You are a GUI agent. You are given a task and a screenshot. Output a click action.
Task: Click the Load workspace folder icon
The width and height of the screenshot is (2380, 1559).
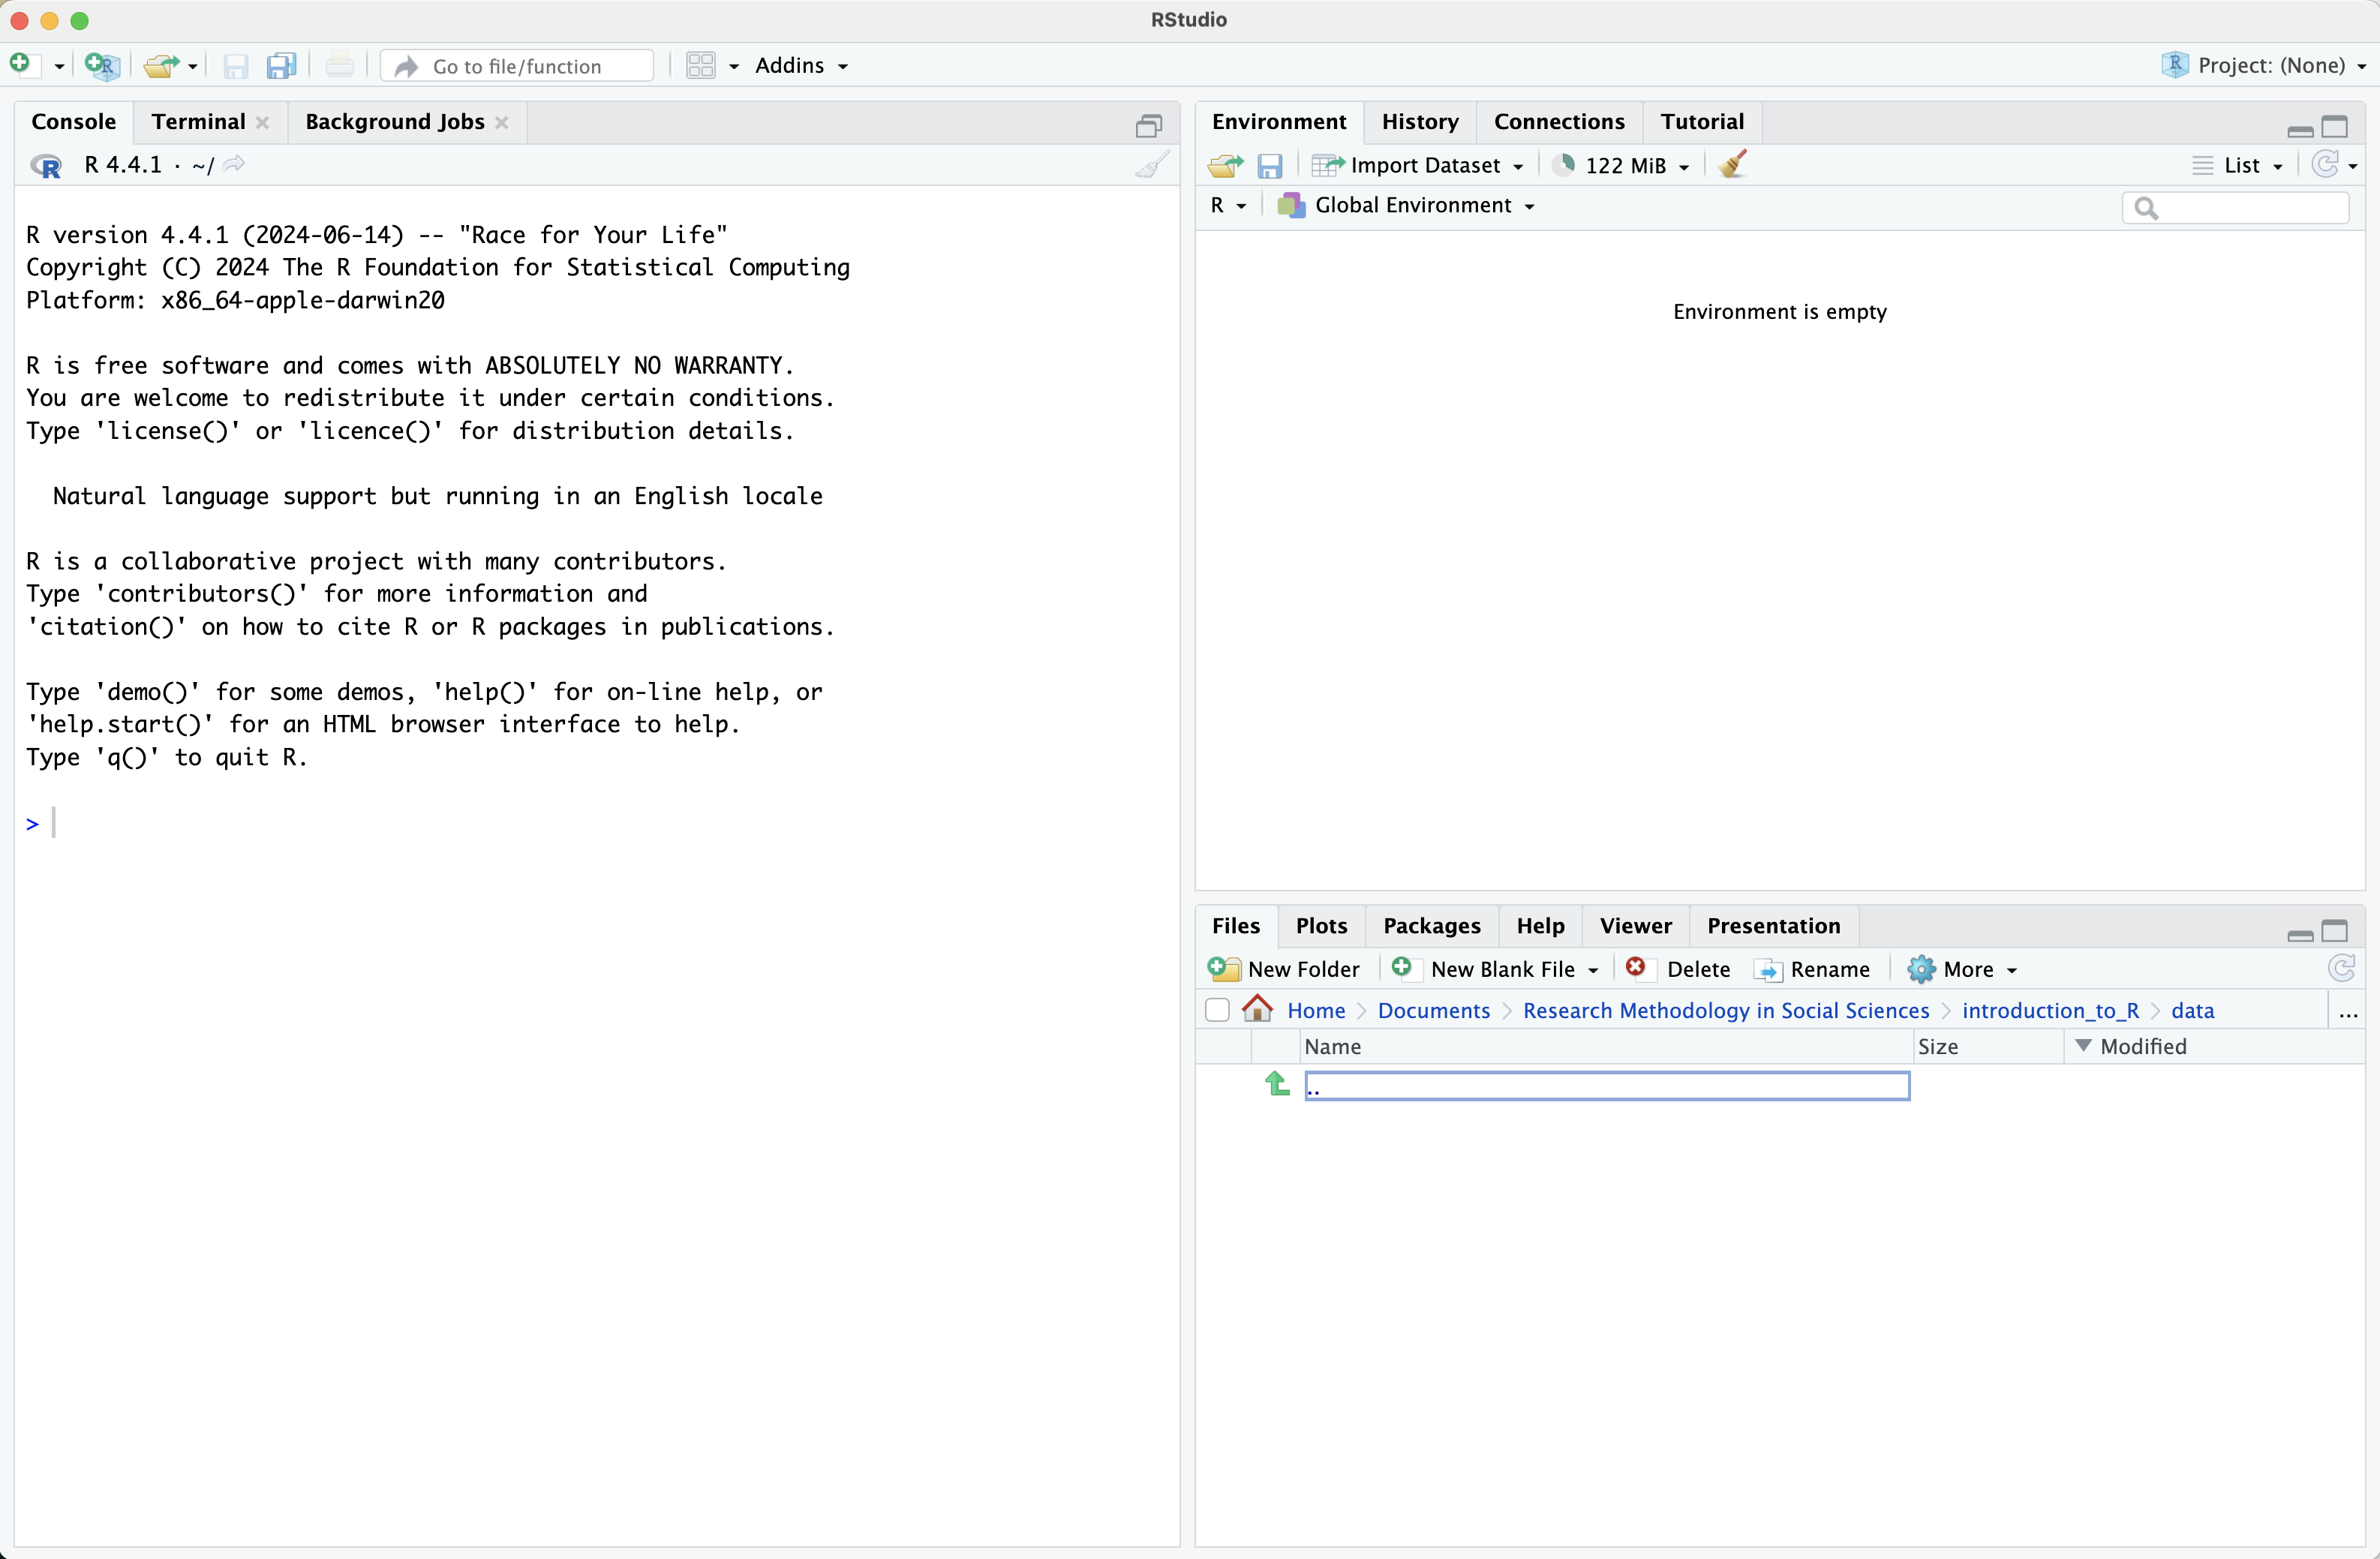[1225, 165]
